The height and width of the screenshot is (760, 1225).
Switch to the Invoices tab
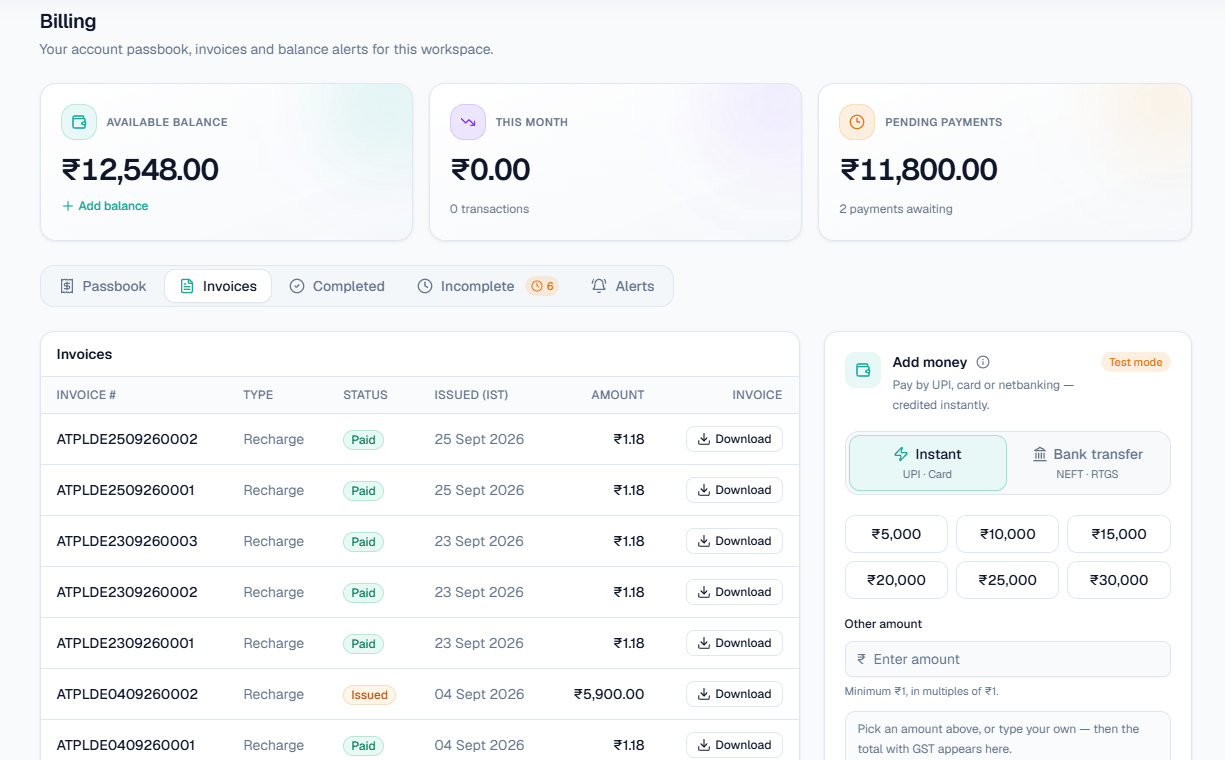[218, 286]
